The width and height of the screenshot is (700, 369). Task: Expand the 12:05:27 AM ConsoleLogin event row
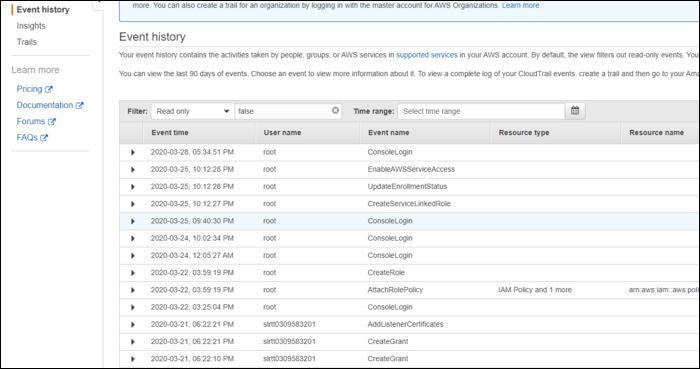coord(133,256)
